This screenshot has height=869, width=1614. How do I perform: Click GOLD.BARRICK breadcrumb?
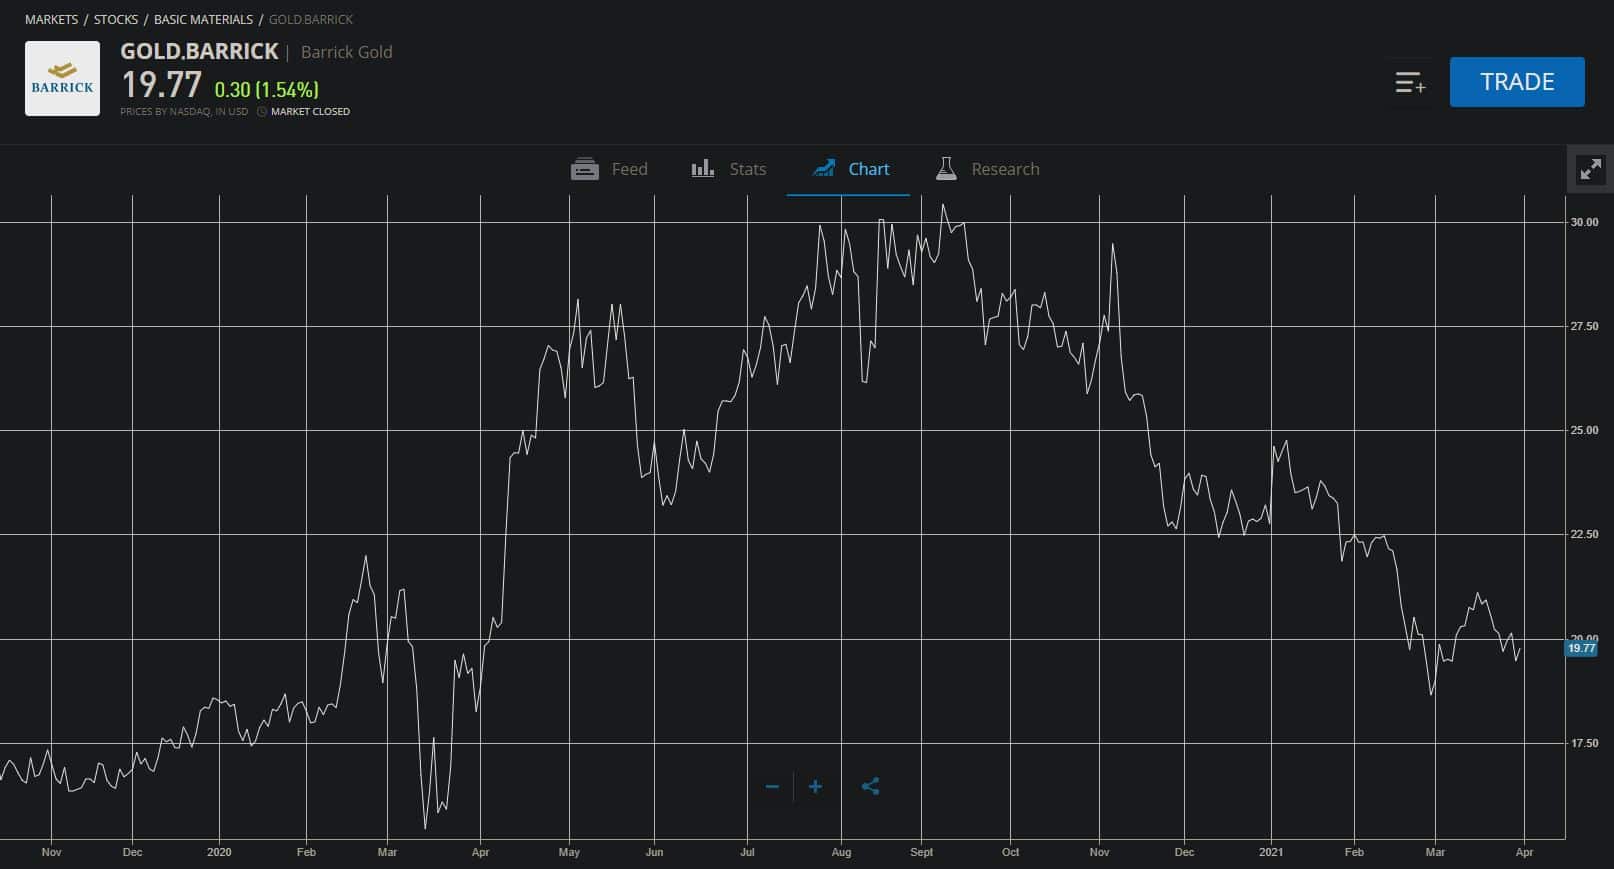pos(311,19)
